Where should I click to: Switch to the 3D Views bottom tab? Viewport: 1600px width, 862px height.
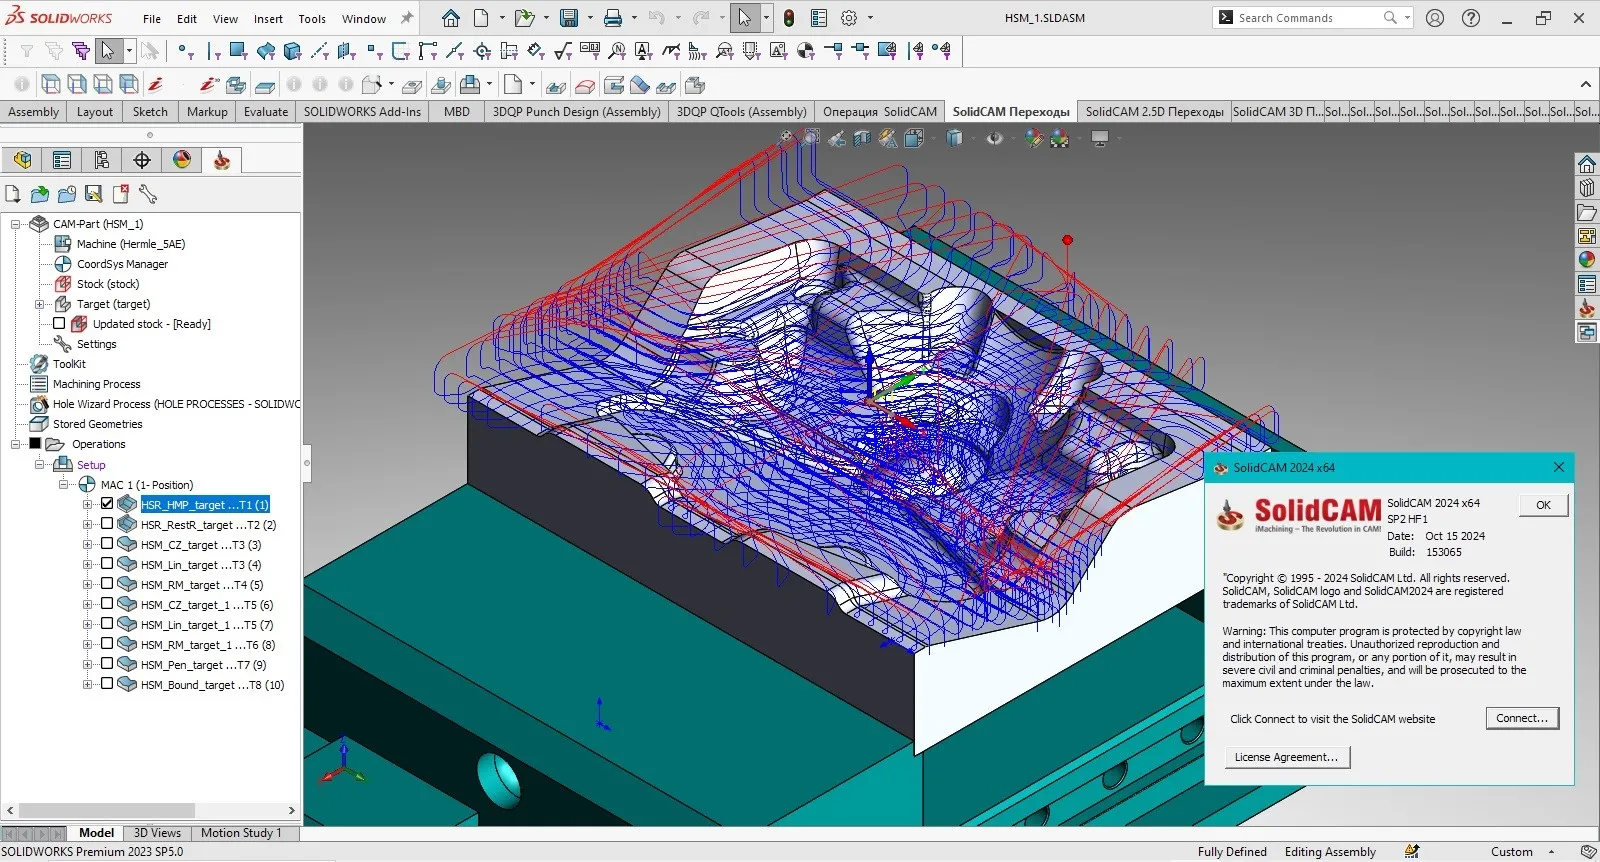point(157,833)
